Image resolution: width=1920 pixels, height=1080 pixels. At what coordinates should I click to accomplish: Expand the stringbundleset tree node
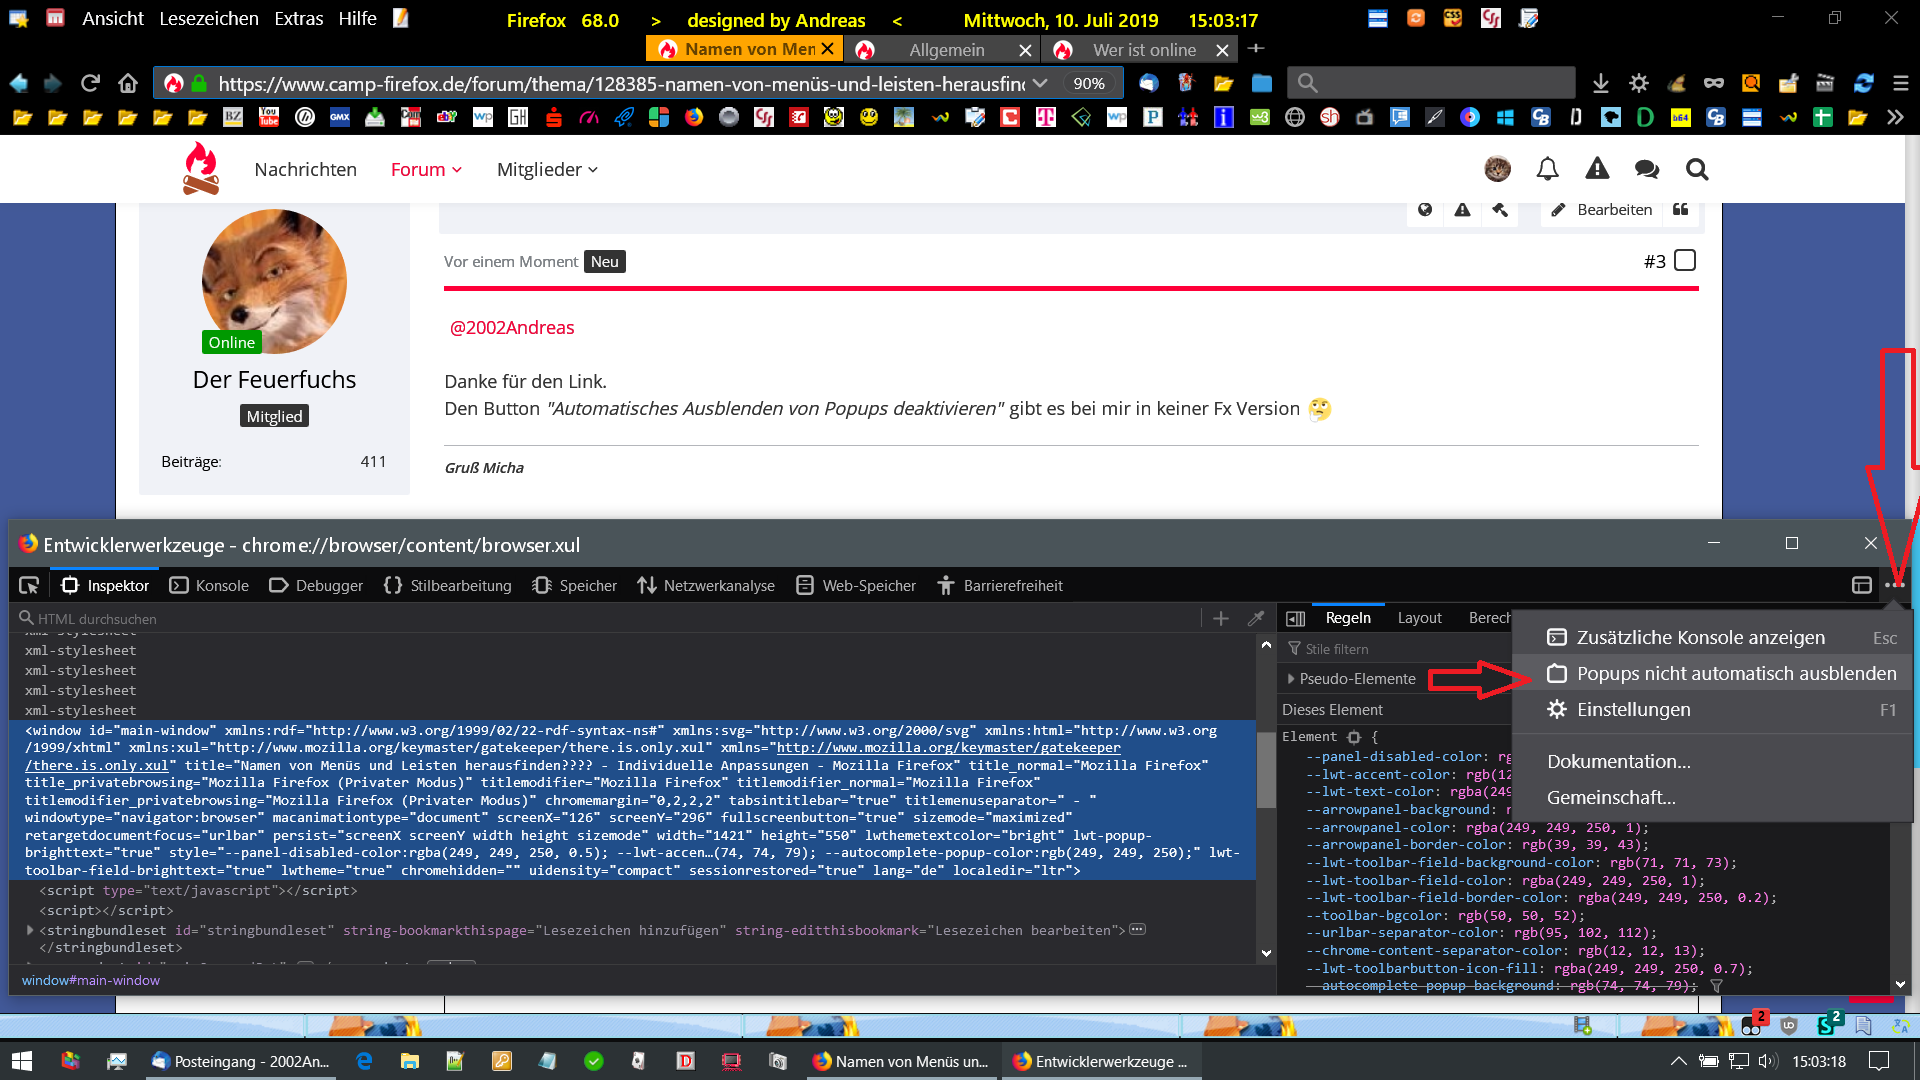tap(30, 929)
